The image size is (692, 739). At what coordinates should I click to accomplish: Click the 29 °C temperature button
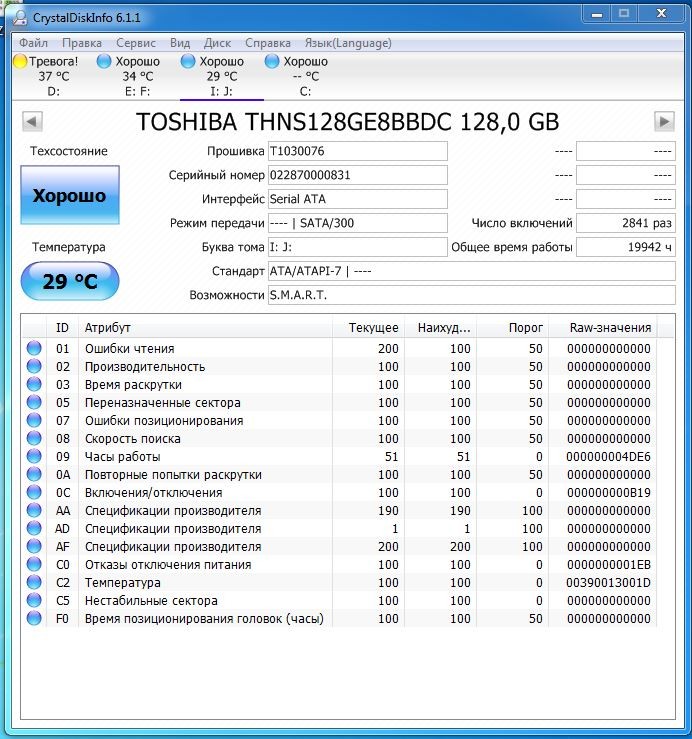pyautogui.click(x=70, y=281)
